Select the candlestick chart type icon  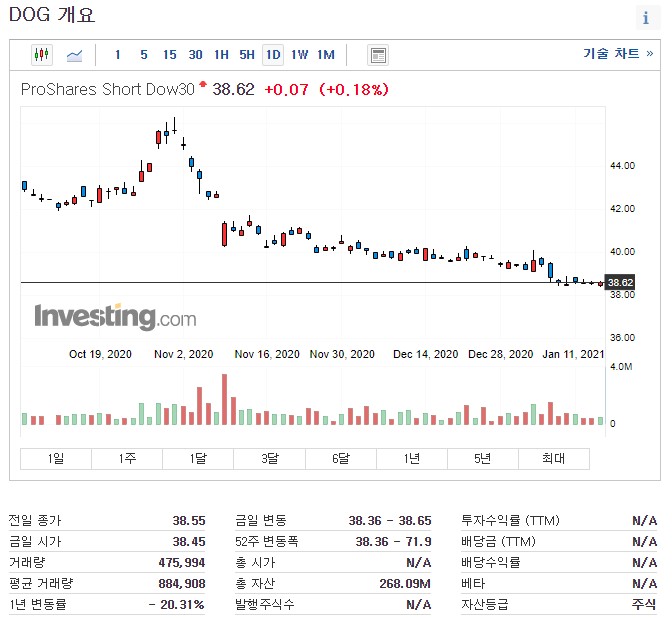42,55
